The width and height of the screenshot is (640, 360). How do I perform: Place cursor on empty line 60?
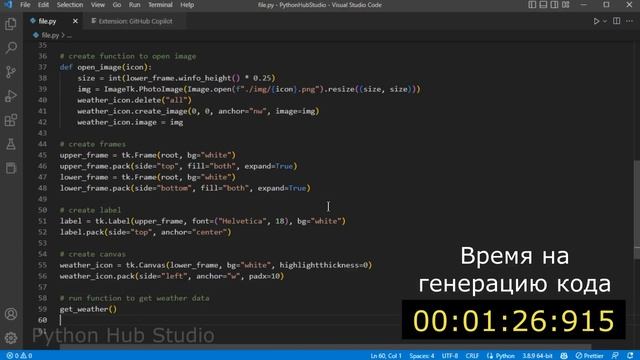point(327,320)
